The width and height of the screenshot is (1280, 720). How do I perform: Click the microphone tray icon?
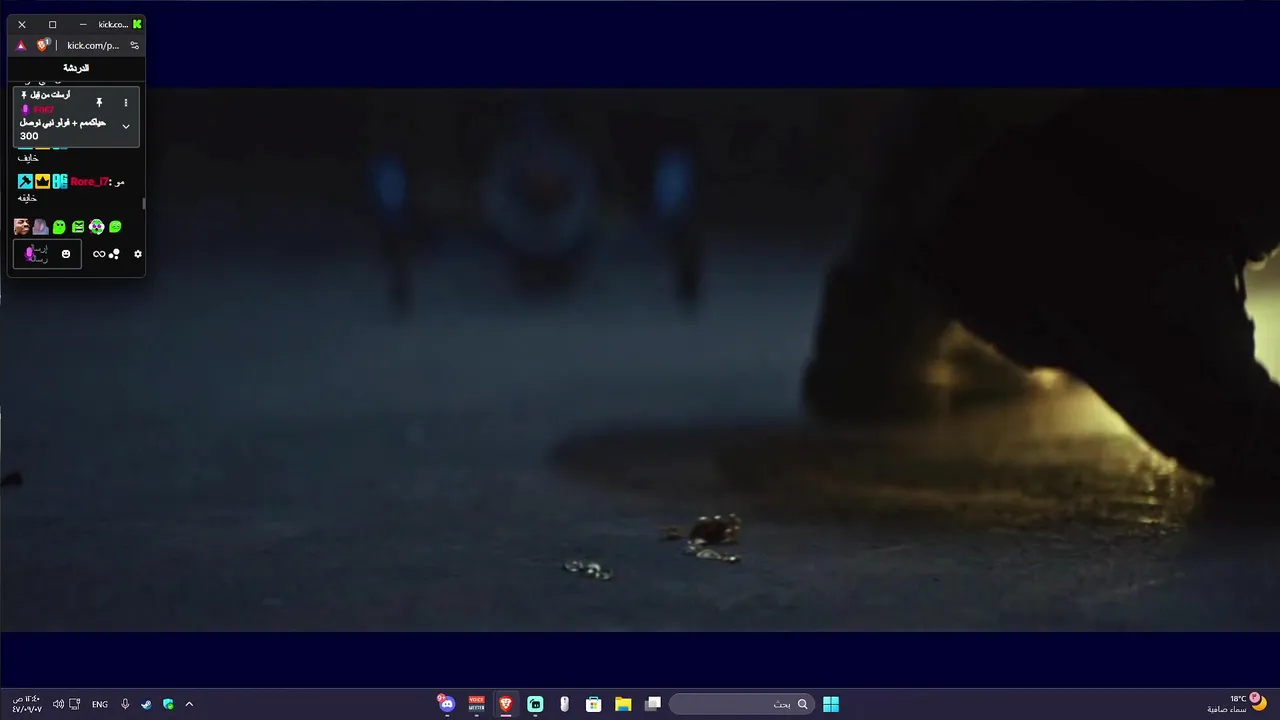[125, 704]
